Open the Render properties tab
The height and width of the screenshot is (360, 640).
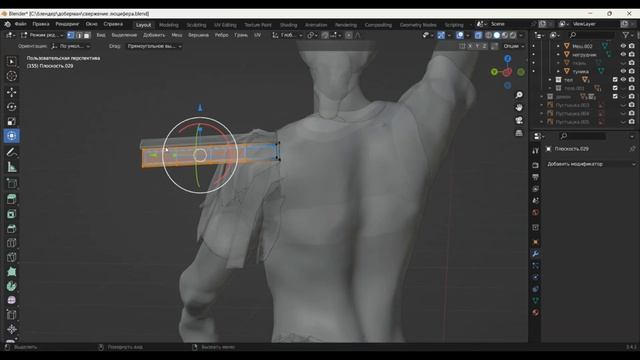pyautogui.click(x=536, y=165)
